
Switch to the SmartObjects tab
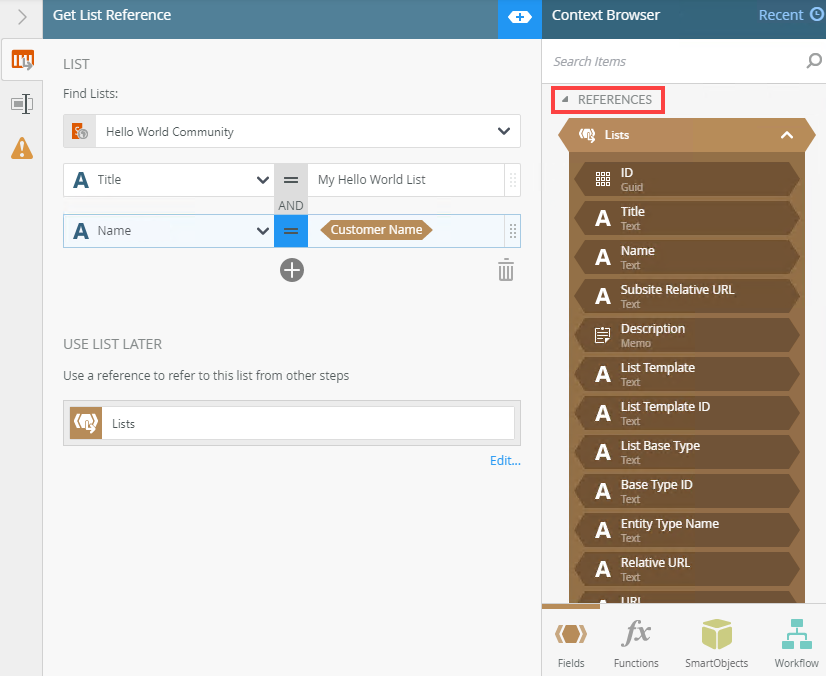(x=716, y=643)
